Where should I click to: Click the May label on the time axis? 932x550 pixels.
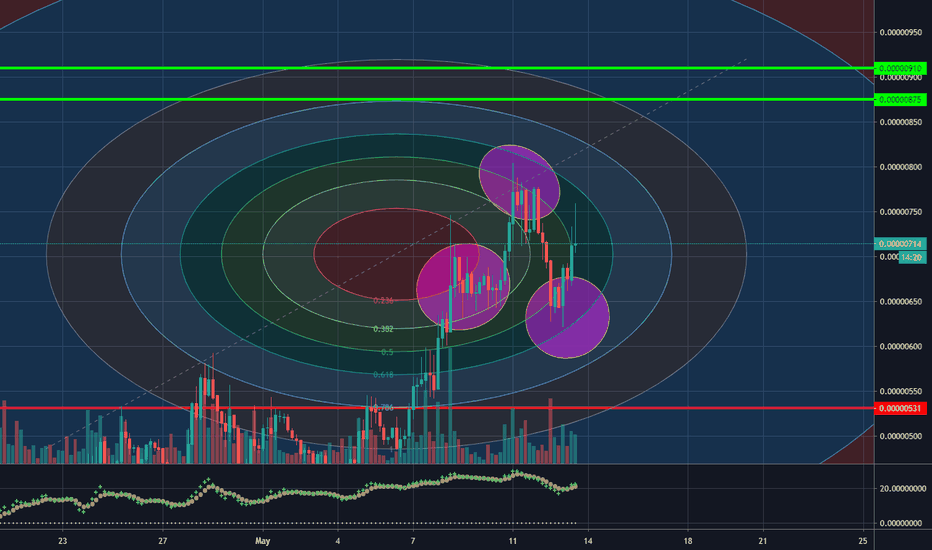[262, 541]
